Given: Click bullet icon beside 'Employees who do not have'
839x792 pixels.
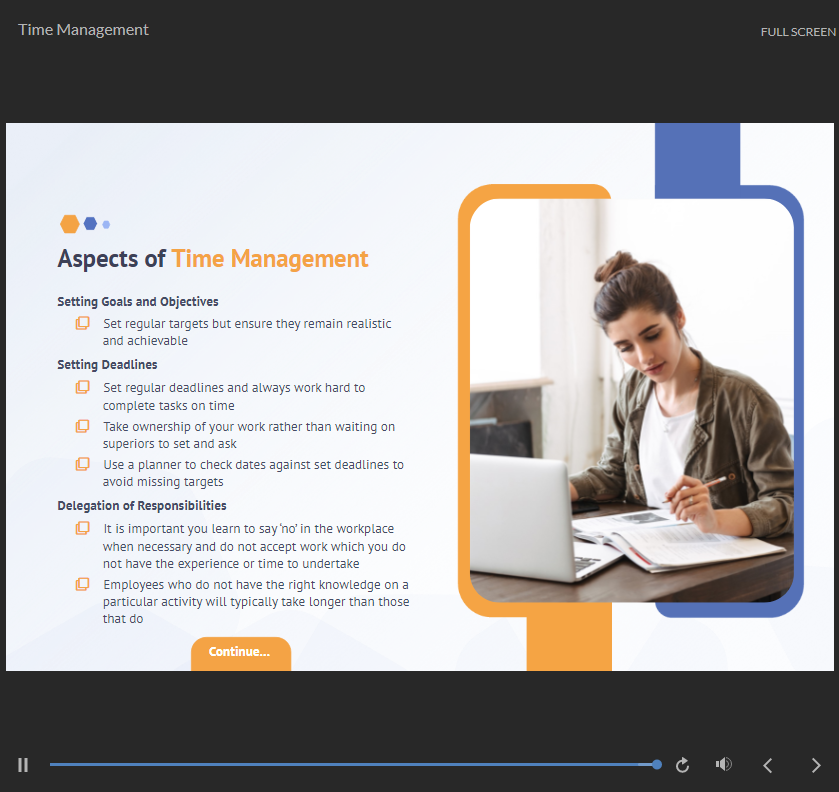Looking at the screenshot, I should pos(82,584).
